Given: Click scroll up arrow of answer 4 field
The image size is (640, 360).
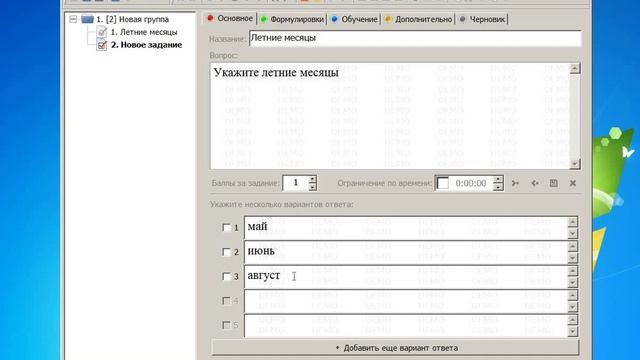Looking at the screenshot, I should pyautogui.click(x=573, y=295).
